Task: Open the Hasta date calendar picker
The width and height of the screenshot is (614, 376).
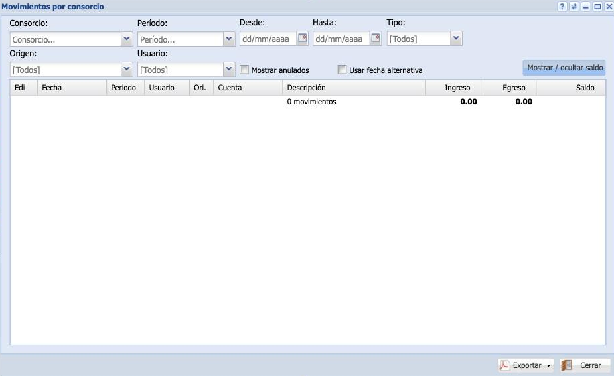Action: (x=376, y=38)
